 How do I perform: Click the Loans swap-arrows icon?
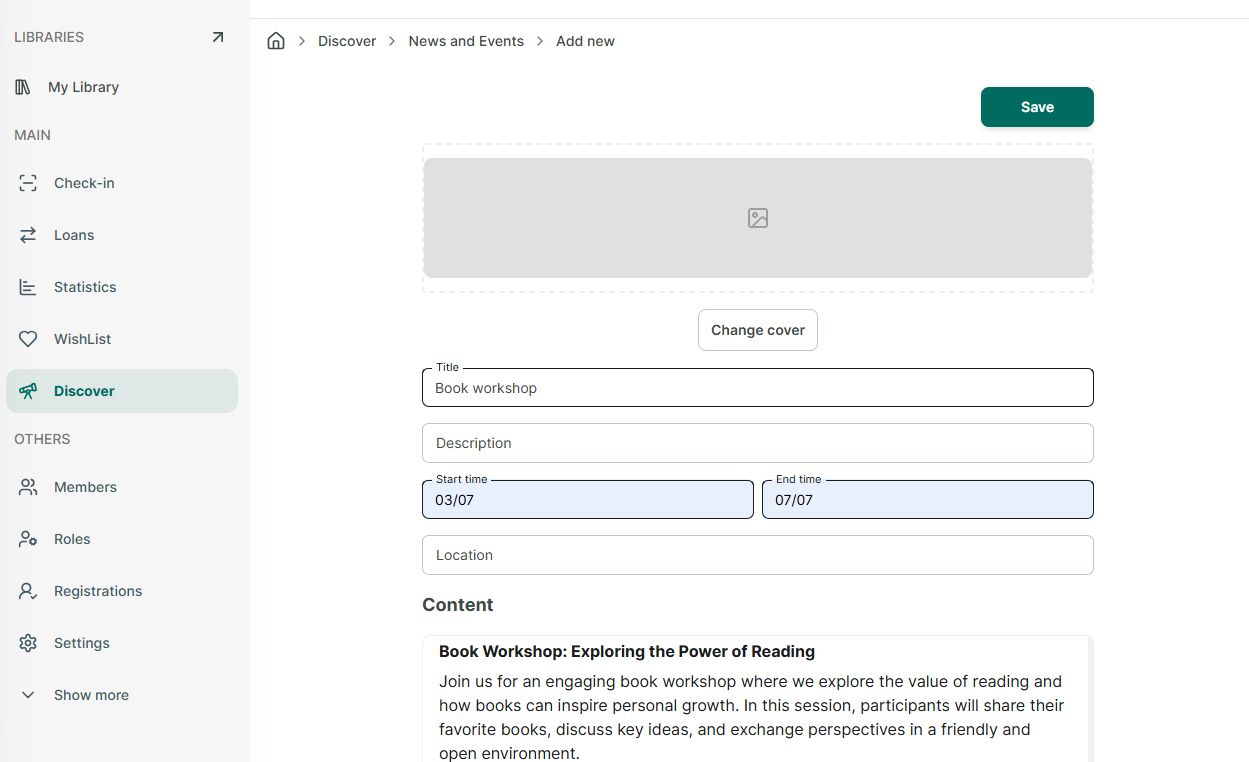28,235
